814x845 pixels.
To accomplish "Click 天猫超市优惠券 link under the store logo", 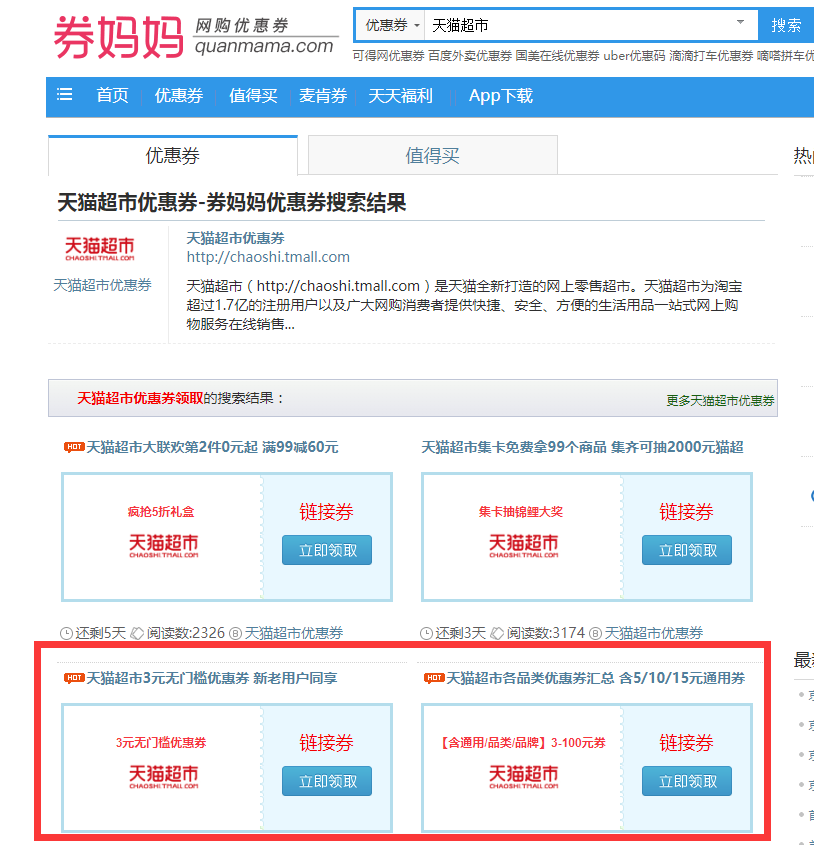I will (x=102, y=285).
